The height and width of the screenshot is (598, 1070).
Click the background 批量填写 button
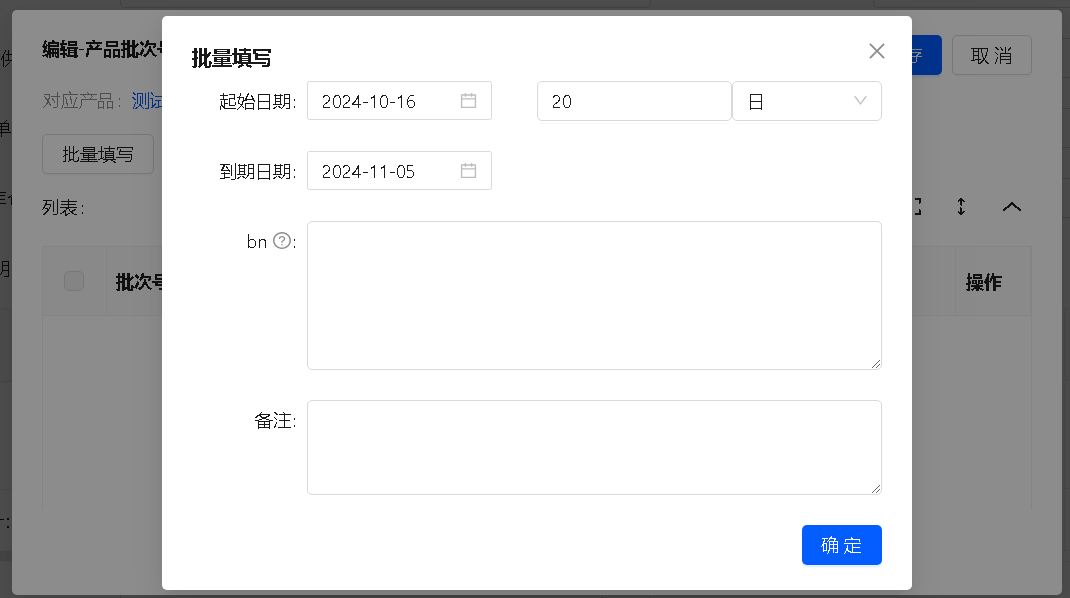(97, 154)
